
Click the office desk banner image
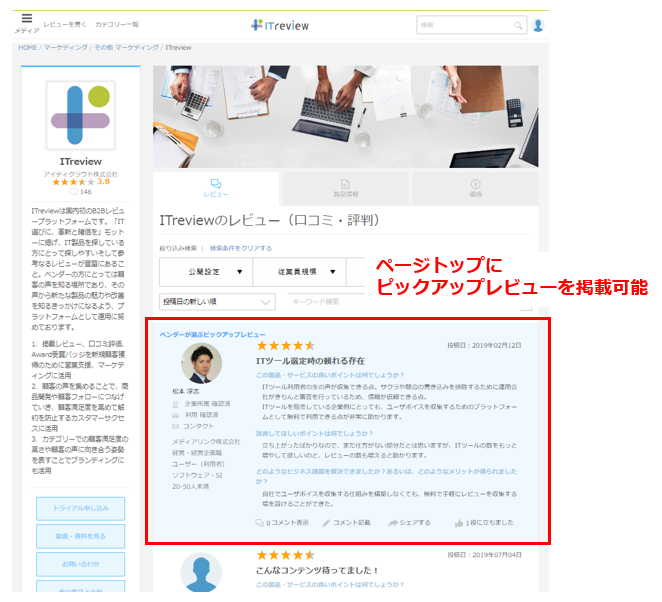[345, 117]
